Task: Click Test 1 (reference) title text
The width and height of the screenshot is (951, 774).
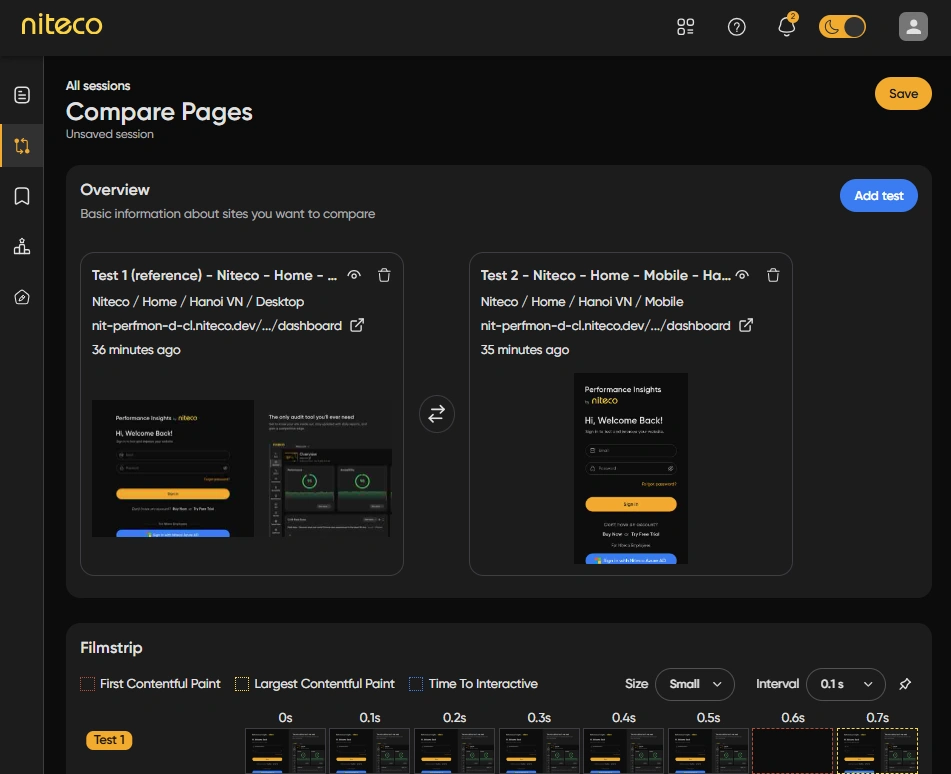Action: (214, 275)
